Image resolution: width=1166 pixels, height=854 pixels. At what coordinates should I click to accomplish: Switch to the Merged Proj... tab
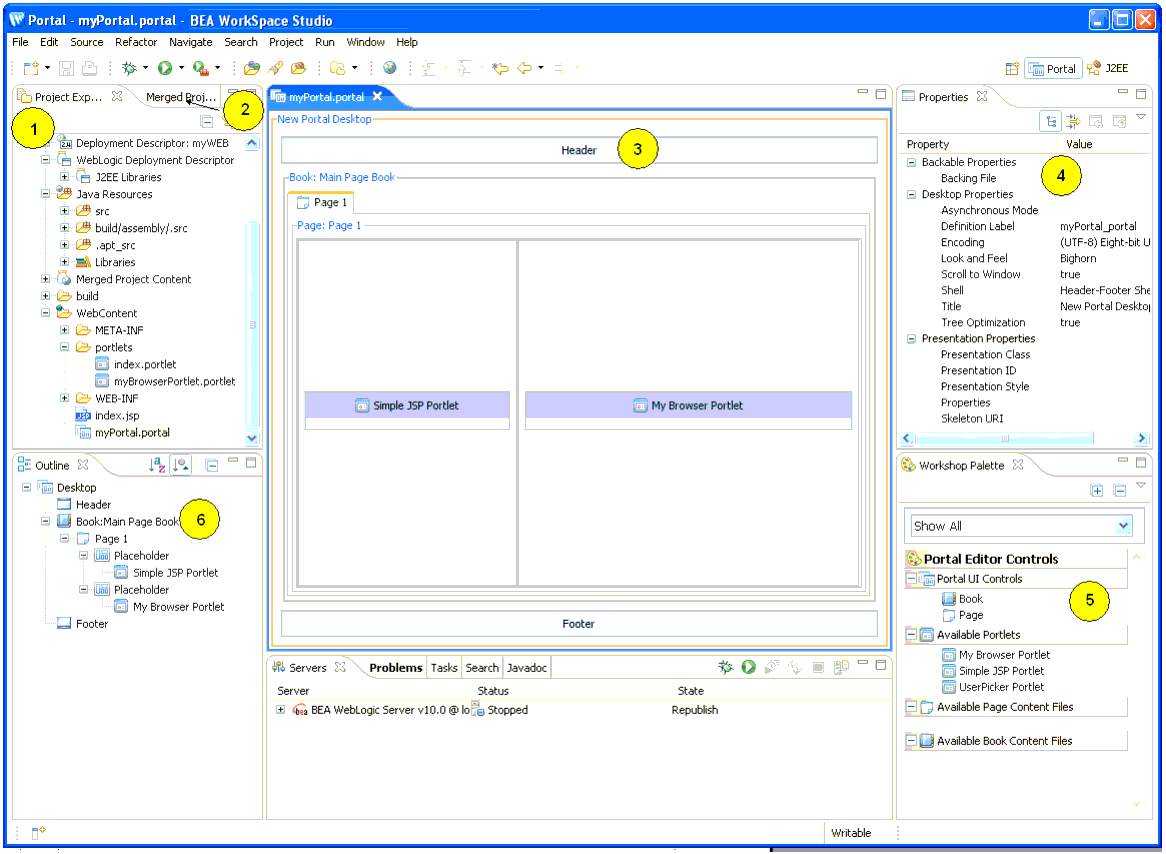click(x=180, y=97)
